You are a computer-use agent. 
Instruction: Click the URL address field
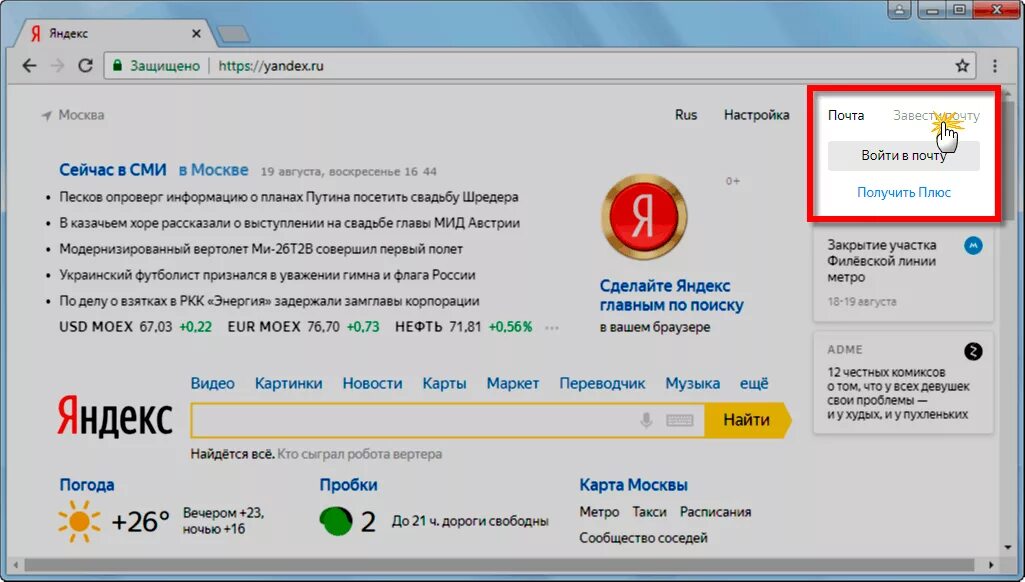click(539, 65)
